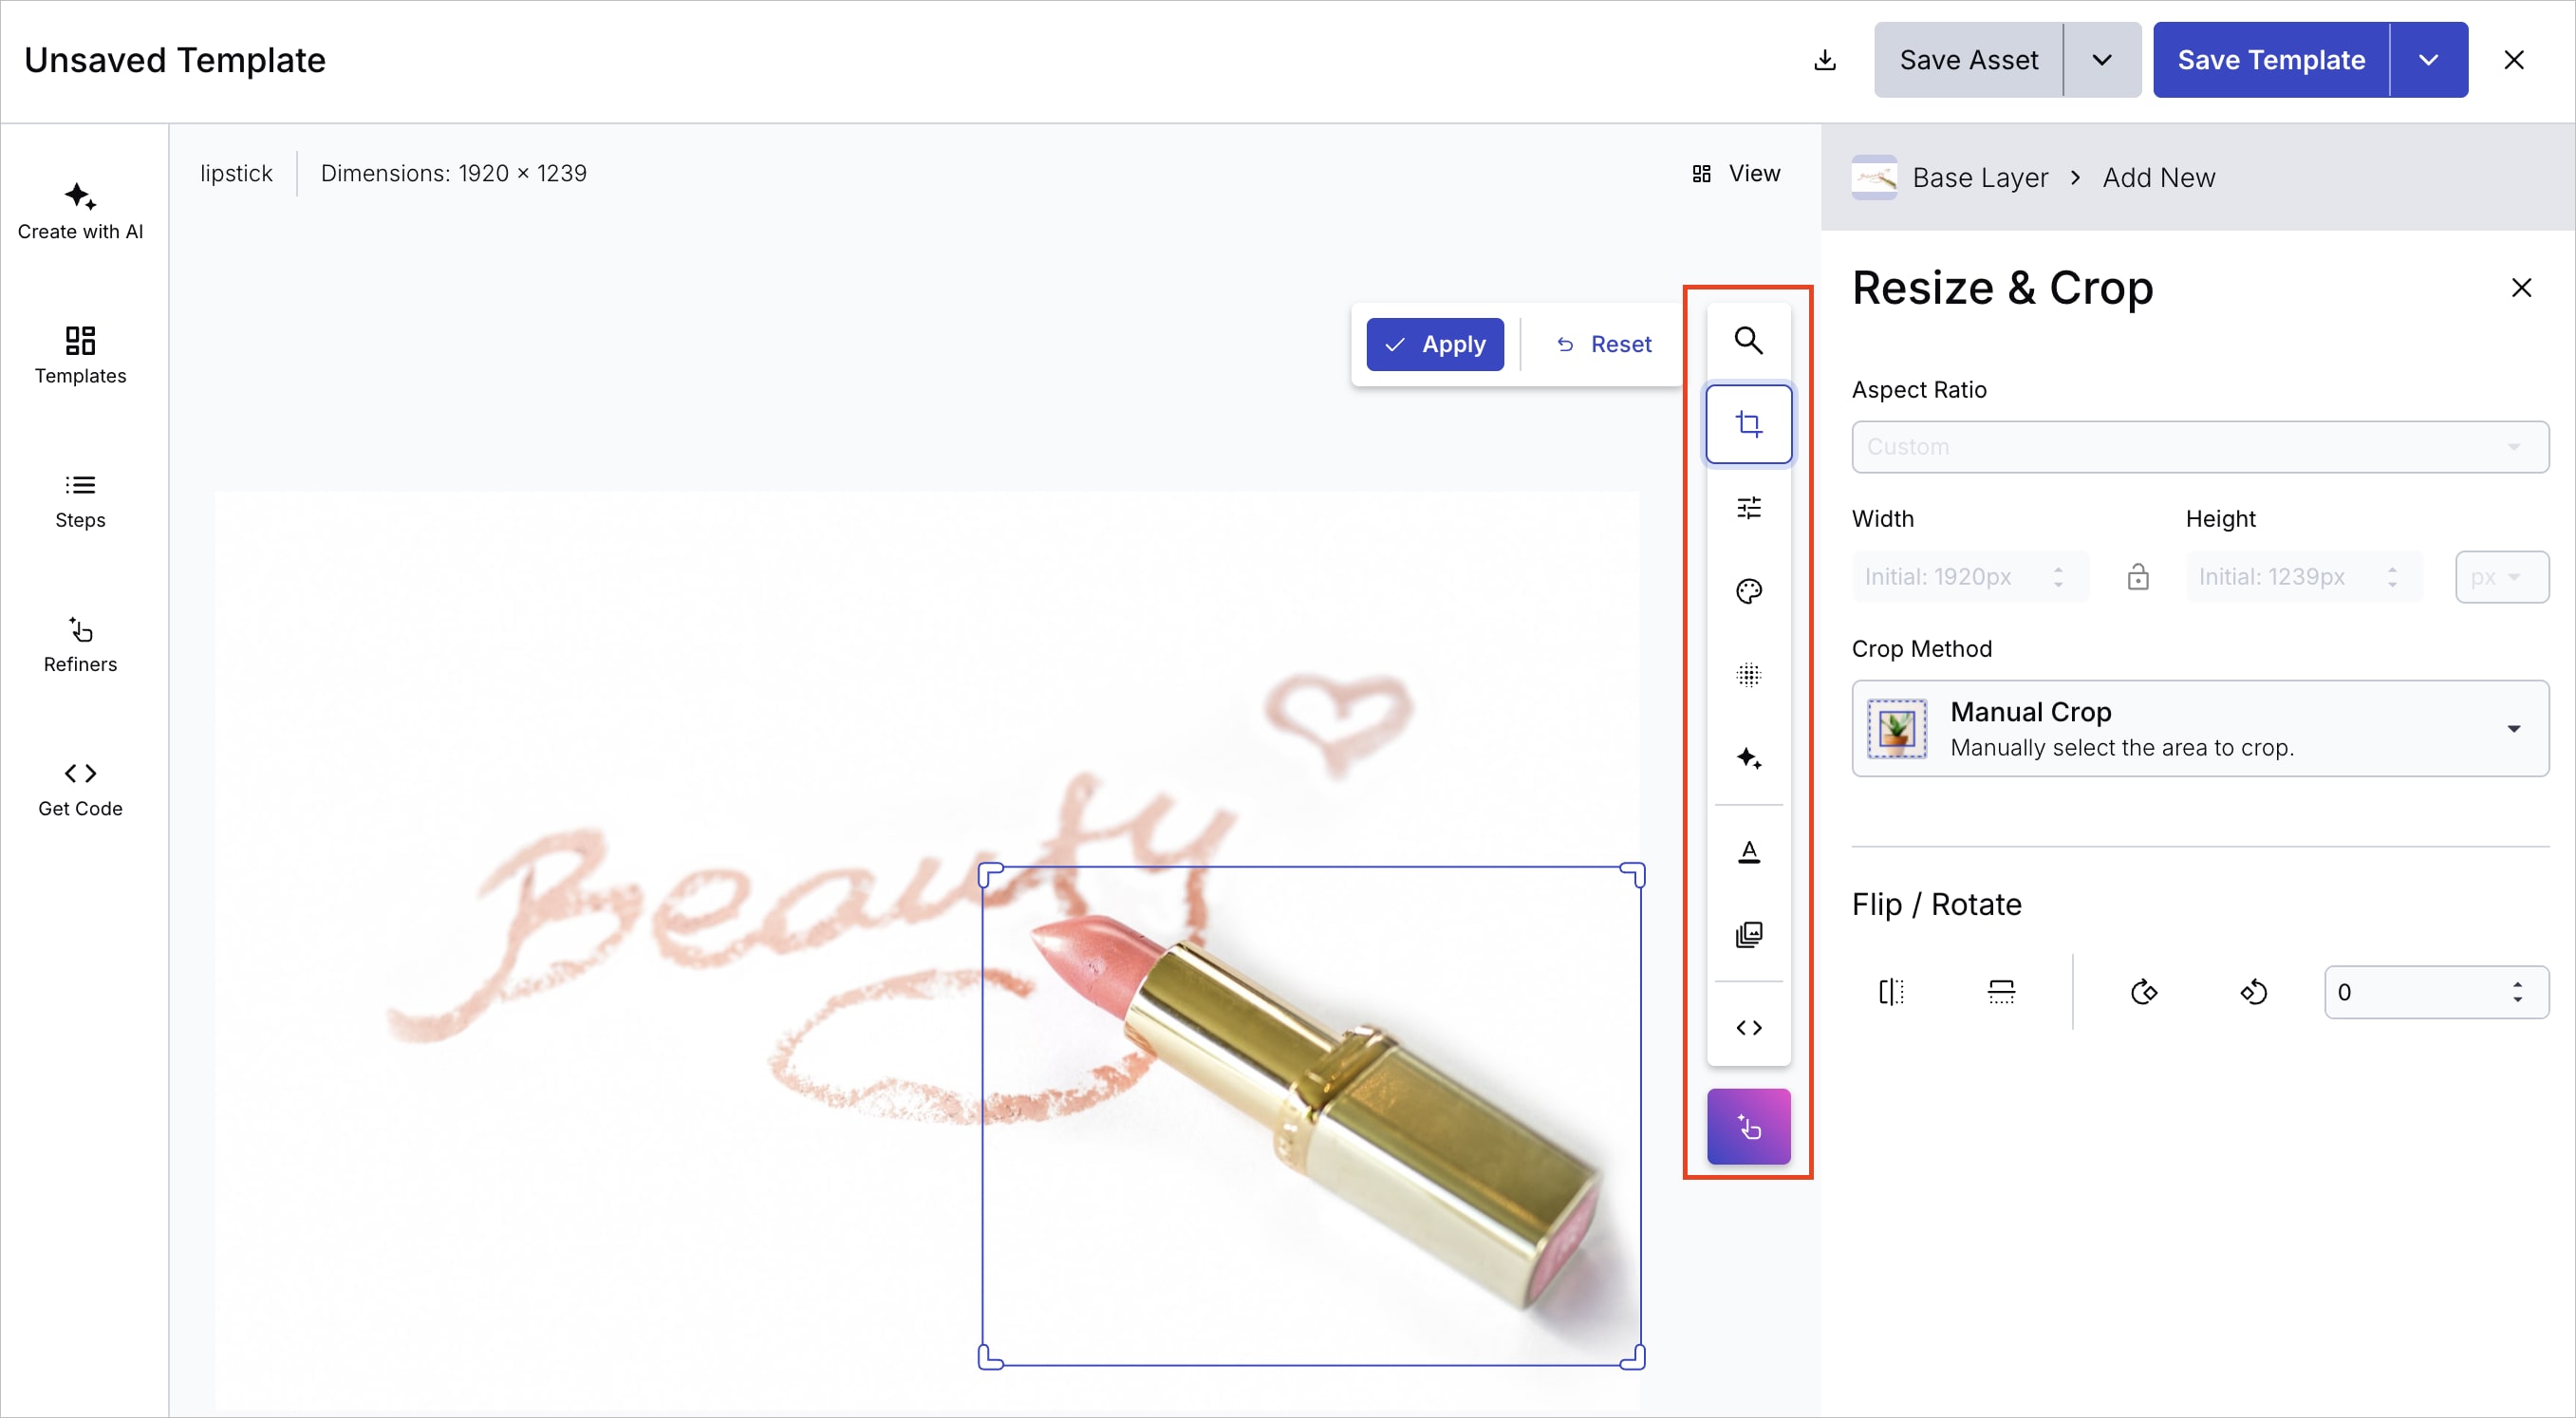Select the blur/pixelate dotted grid tool
2576x1418 pixels.
tap(1748, 675)
